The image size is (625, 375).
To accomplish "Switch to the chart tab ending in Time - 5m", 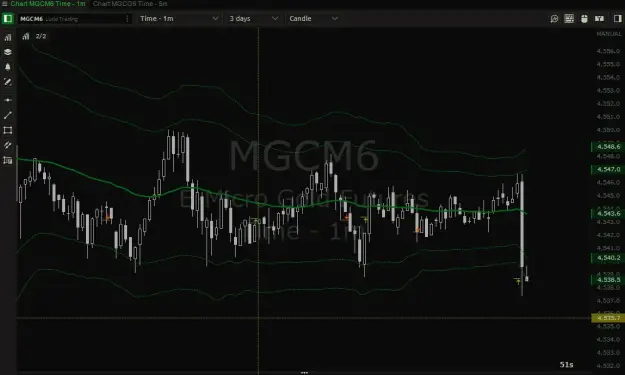I will tap(130, 4).
